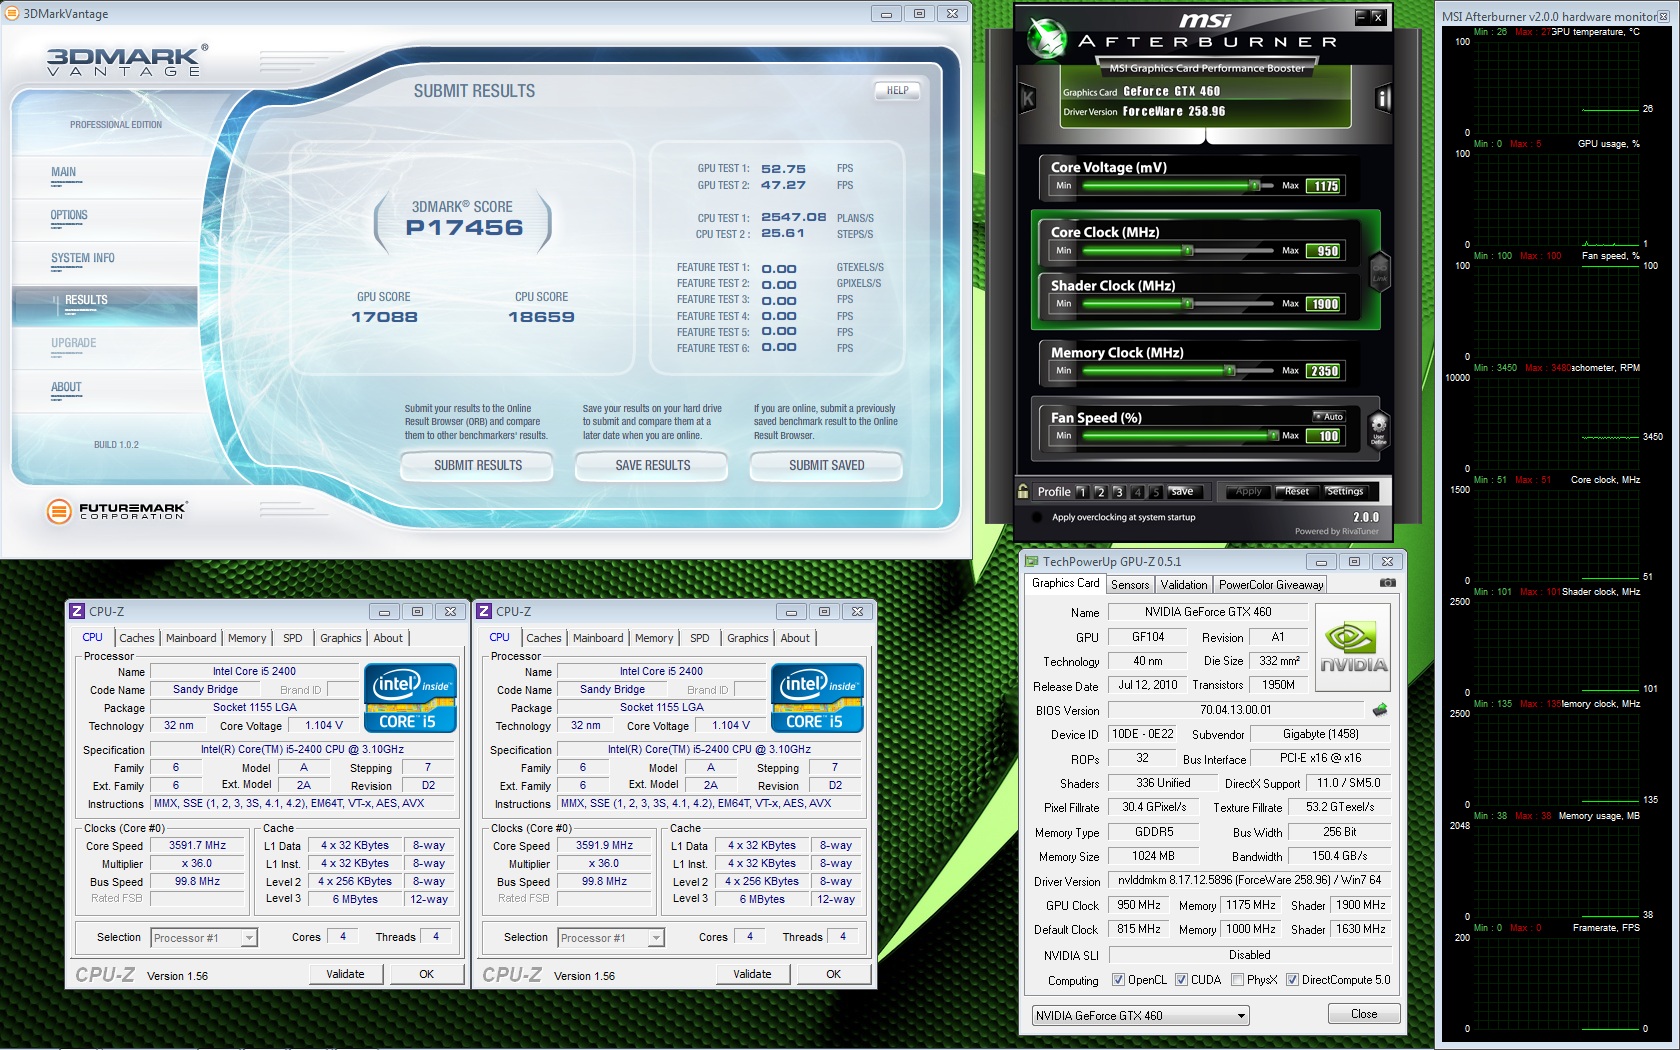1680x1050 pixels.
Task: Open the Sensors tab in GPU-Z
Action: coord(1130,585)
